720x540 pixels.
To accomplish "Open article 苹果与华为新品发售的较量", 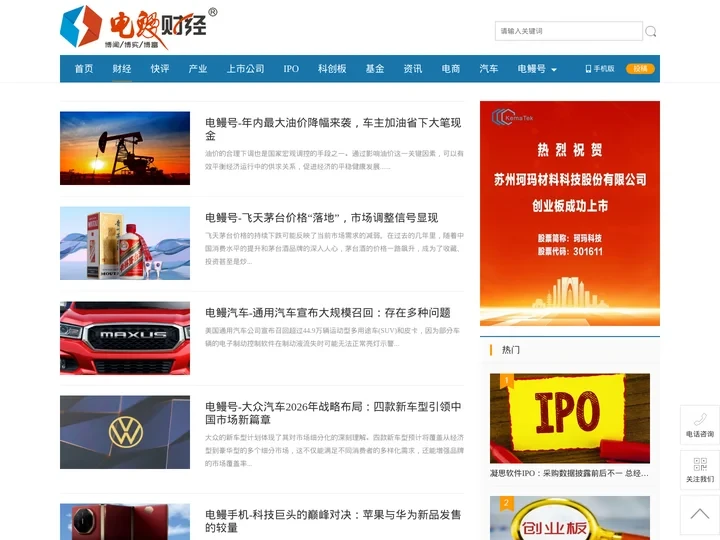I will click(333, 521).
